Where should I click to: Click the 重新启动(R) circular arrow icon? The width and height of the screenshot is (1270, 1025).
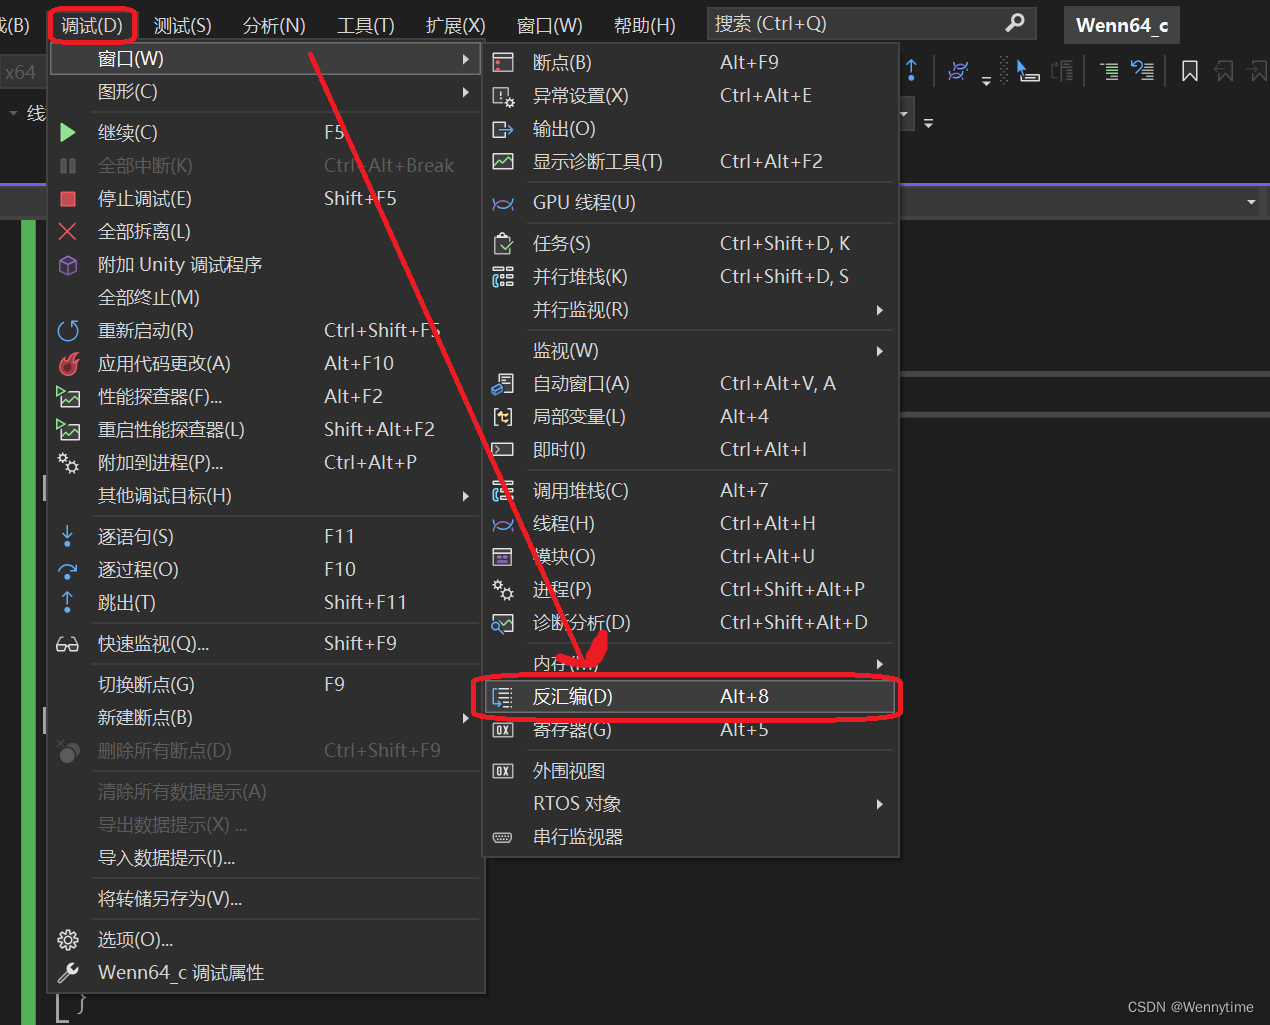68,330
